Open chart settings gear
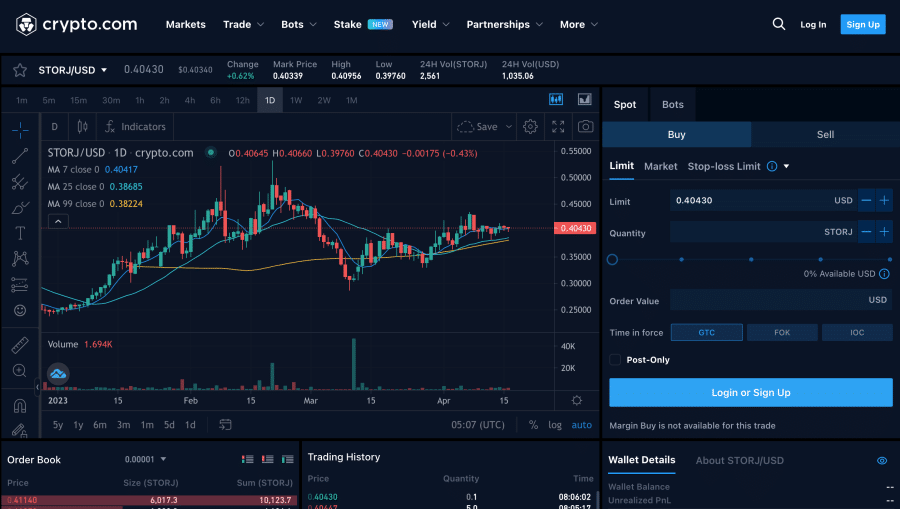The width and height of the screenshot is (900, 509). tap(530, 127)
